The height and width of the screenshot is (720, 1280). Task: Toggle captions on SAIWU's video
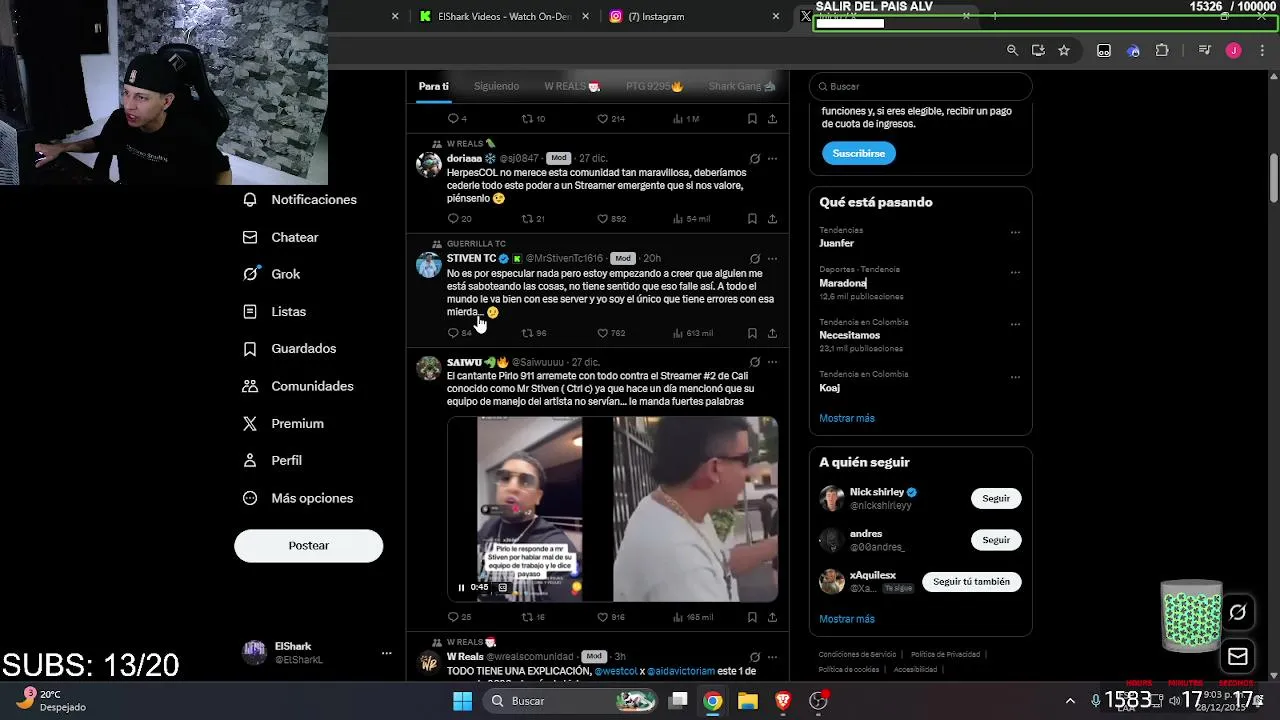(503, 588)
